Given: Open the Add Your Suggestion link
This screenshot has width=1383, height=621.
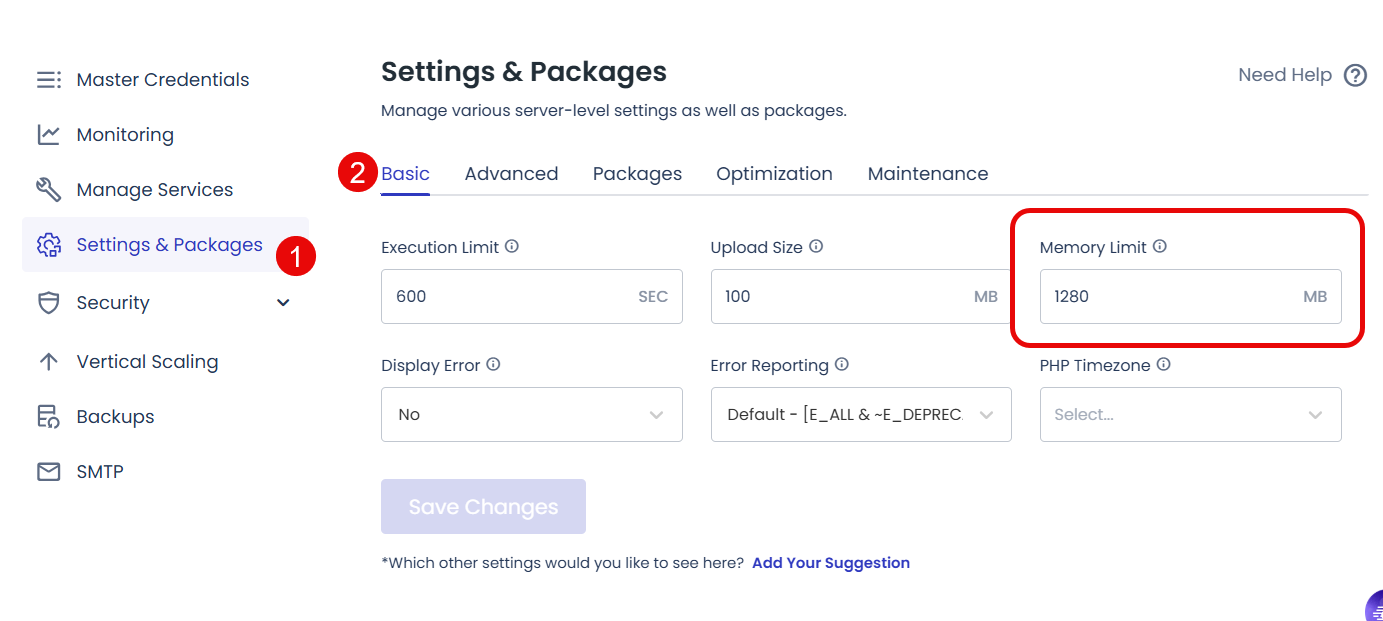Looking at the screenshot, I should (830, 563).
